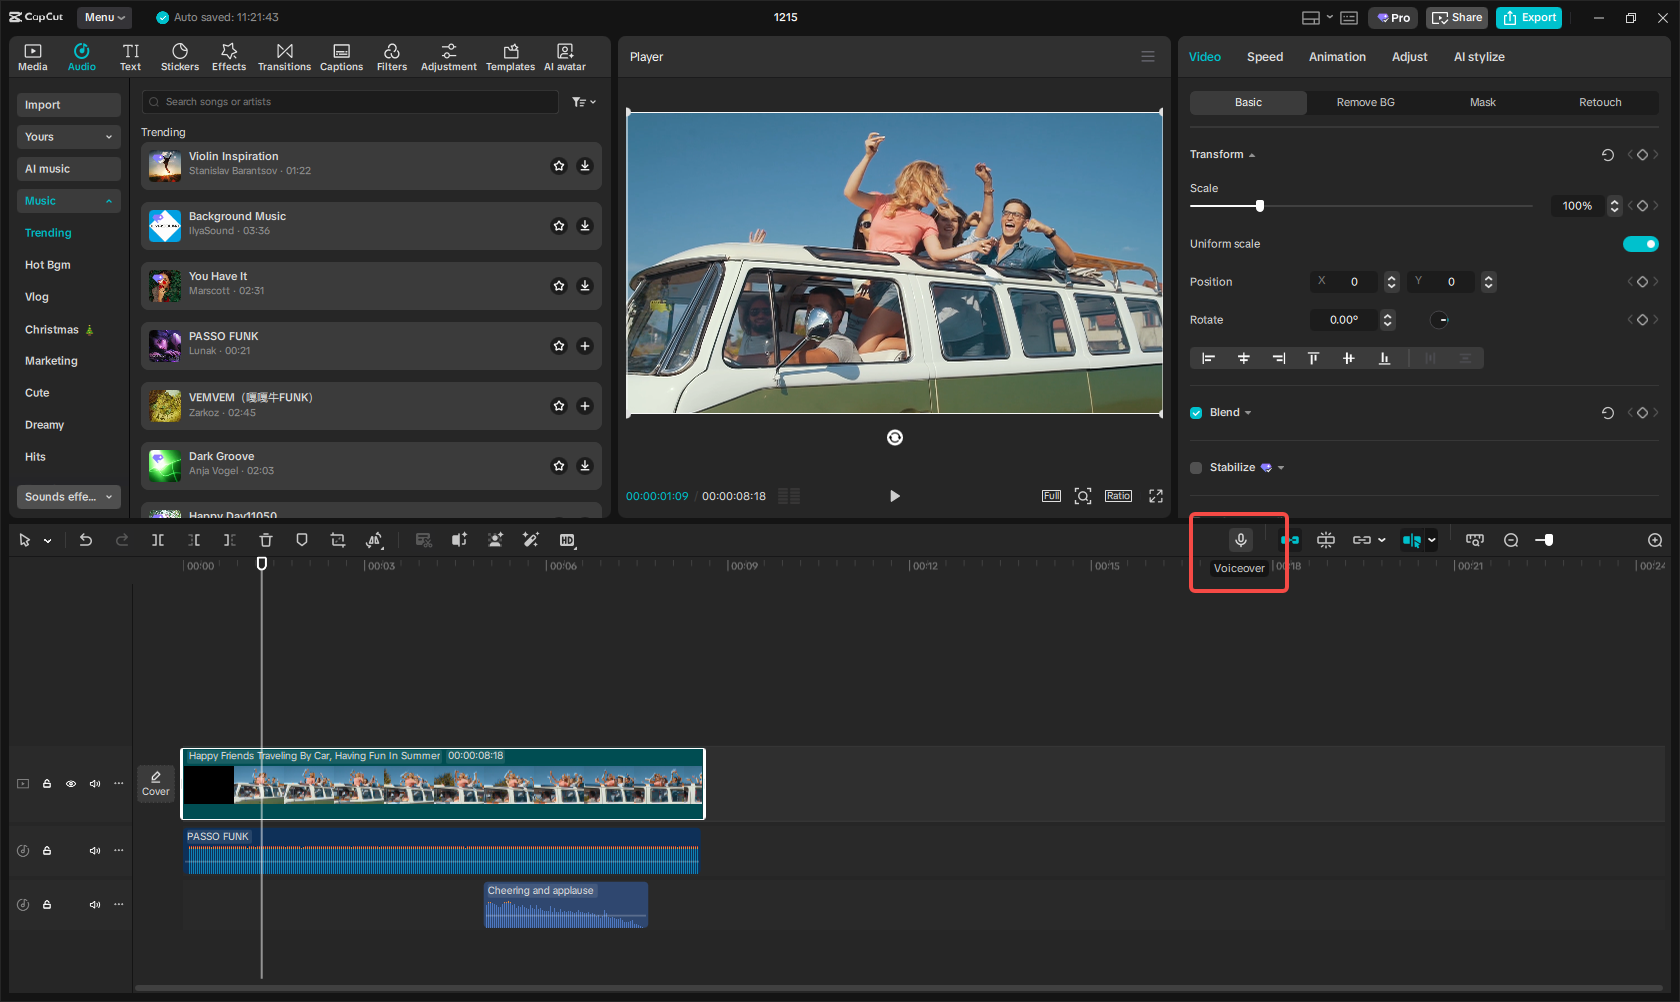Click the Voiceover microphone icon
The image size is (1680, 1002).
1240,540
